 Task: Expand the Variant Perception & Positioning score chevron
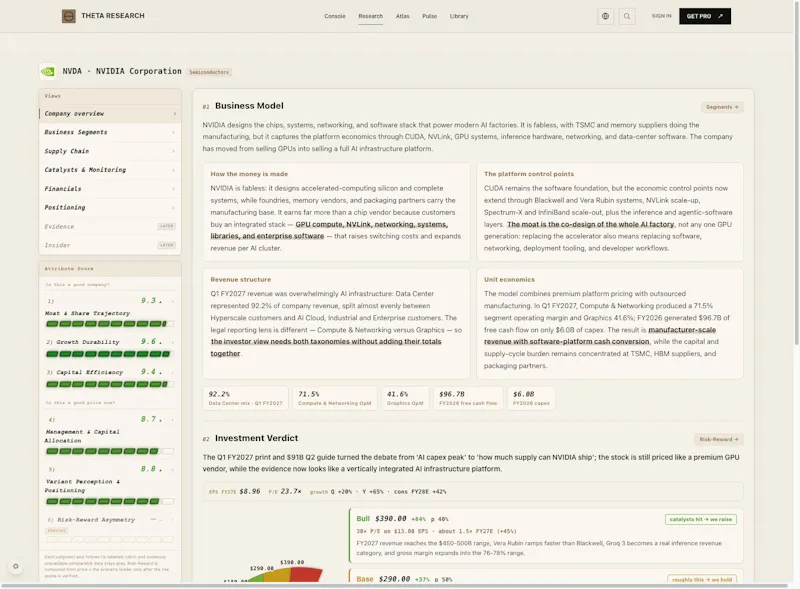tap(172, 469)
